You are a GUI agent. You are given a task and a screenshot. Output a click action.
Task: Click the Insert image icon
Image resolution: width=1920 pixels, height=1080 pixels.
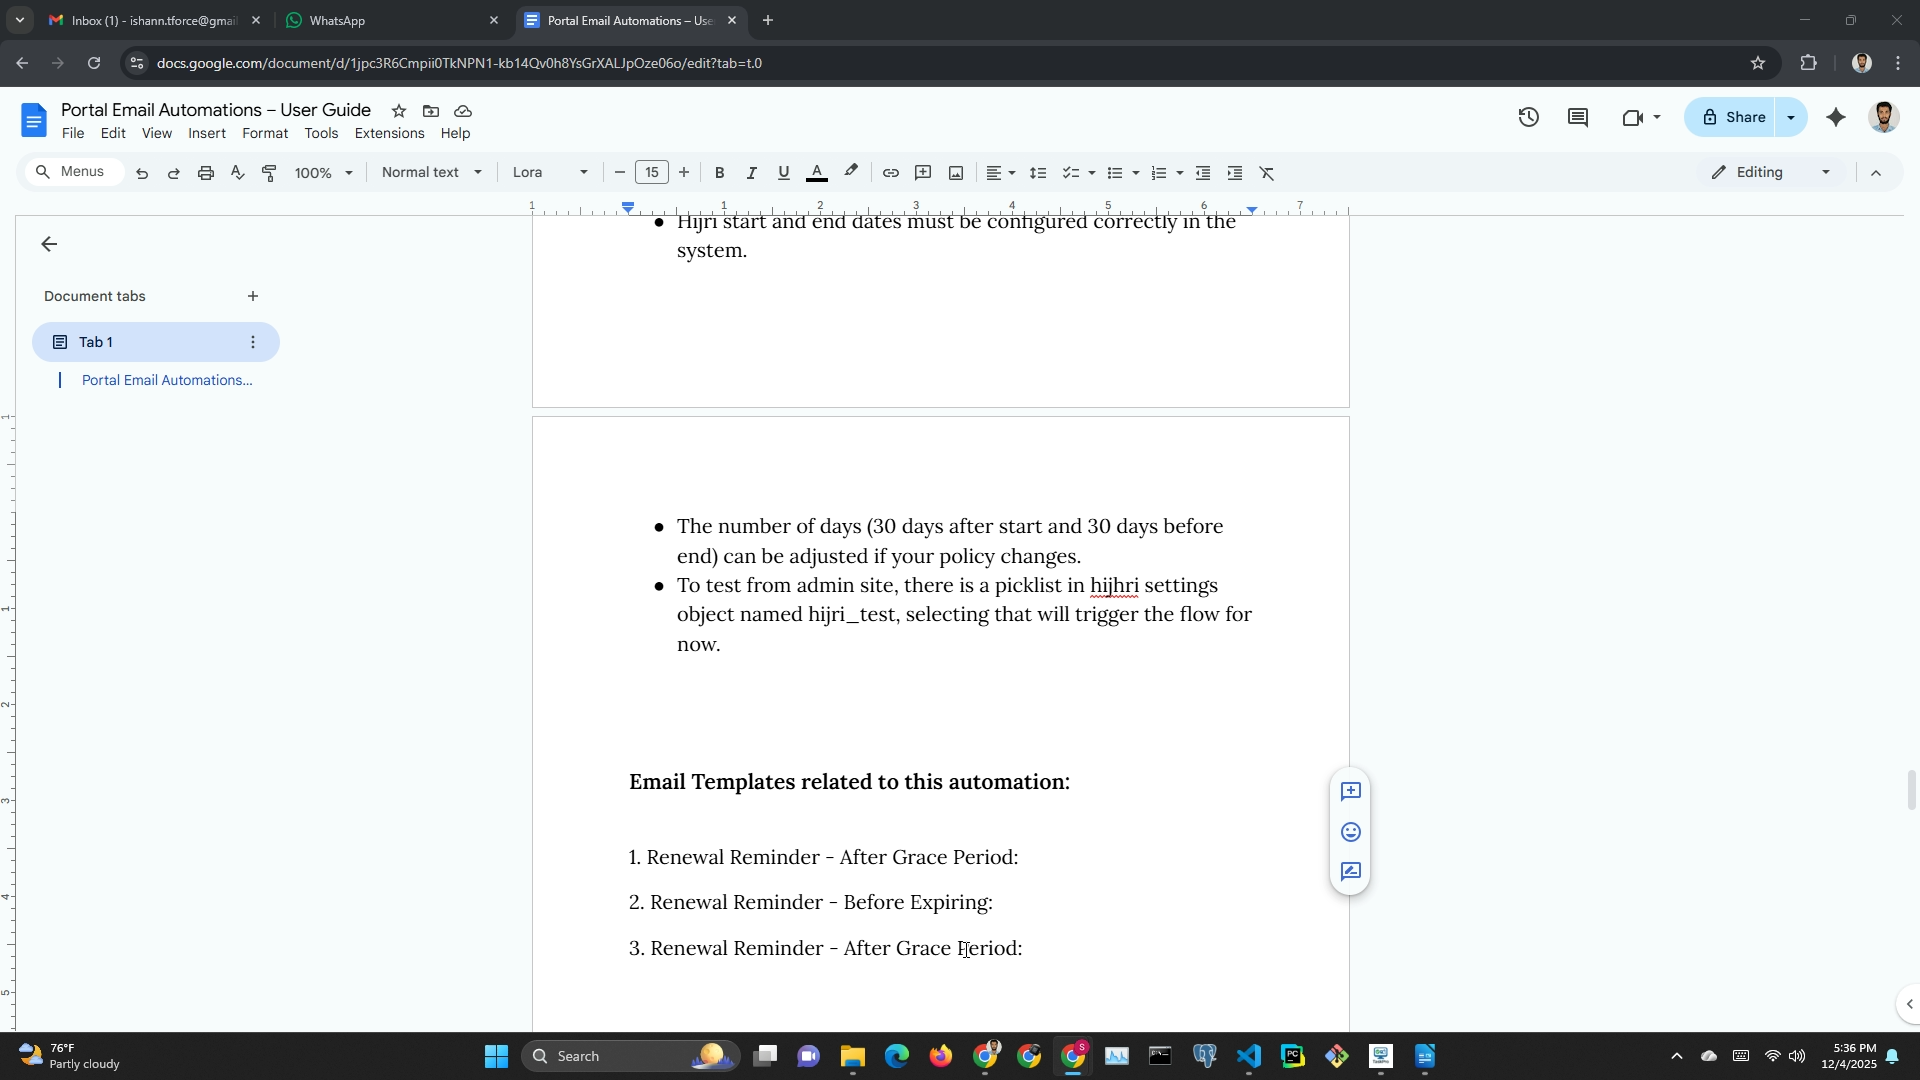(956, 173)
